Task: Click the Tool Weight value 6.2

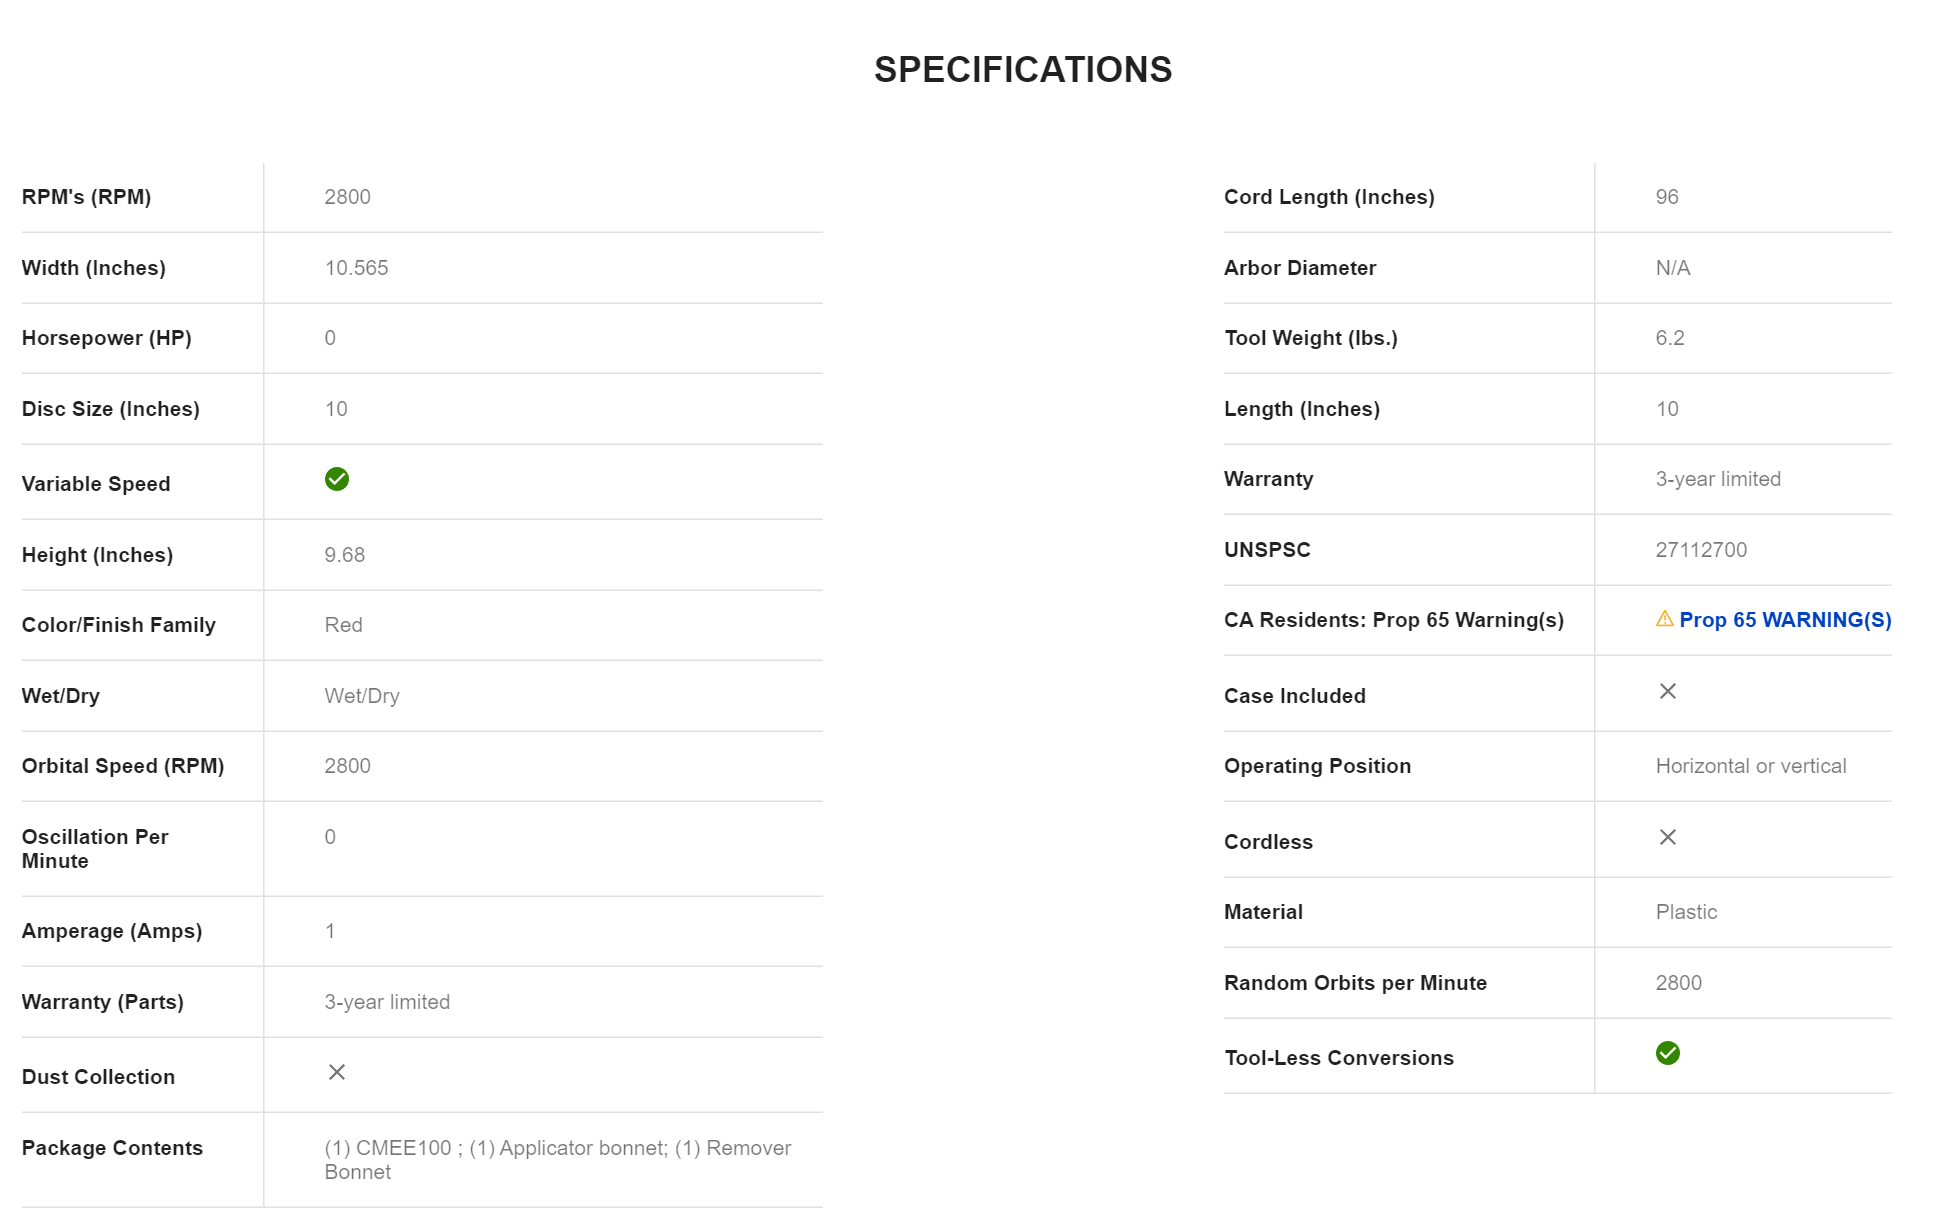Action: point(1669,338)
